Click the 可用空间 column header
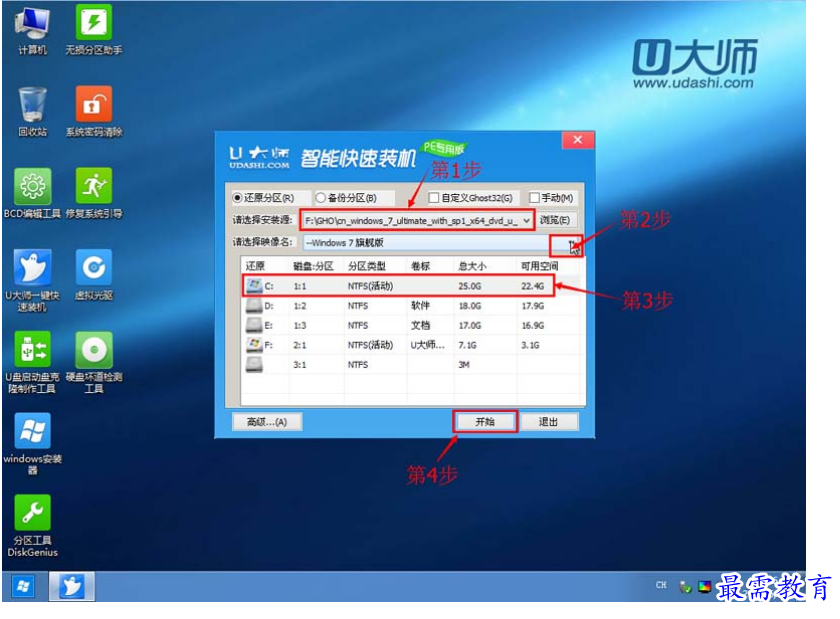Viewport: 840px width, 619px height. (x=539, y=266)
